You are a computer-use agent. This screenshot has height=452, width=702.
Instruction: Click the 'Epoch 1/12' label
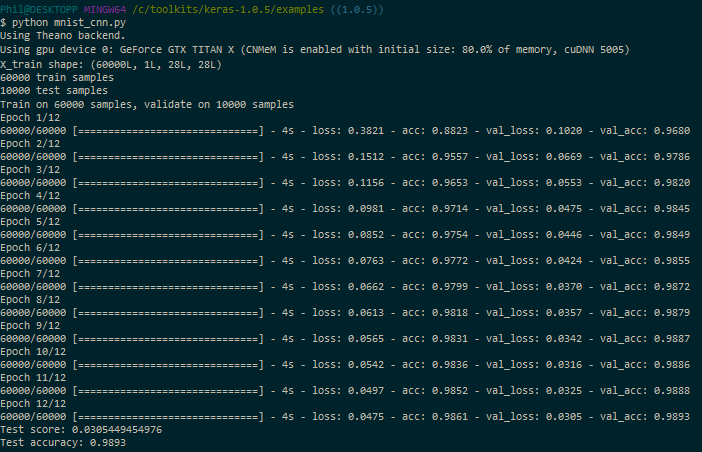click(x=30, y=118)
